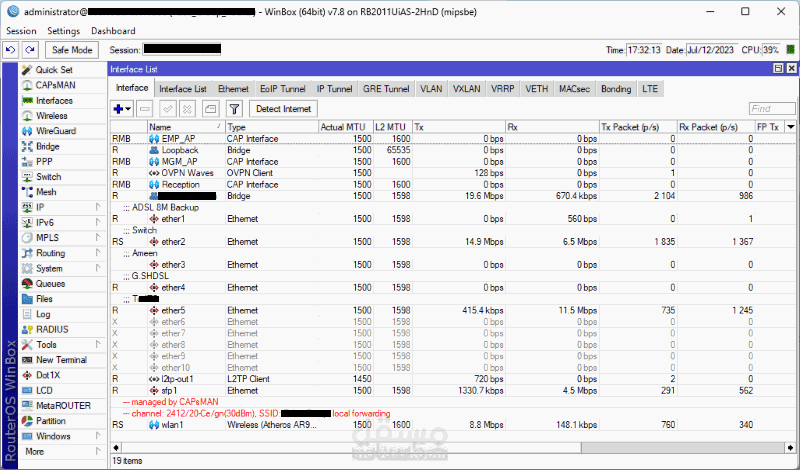
Task: Click the filter funnel button
Action: (234, 109)
